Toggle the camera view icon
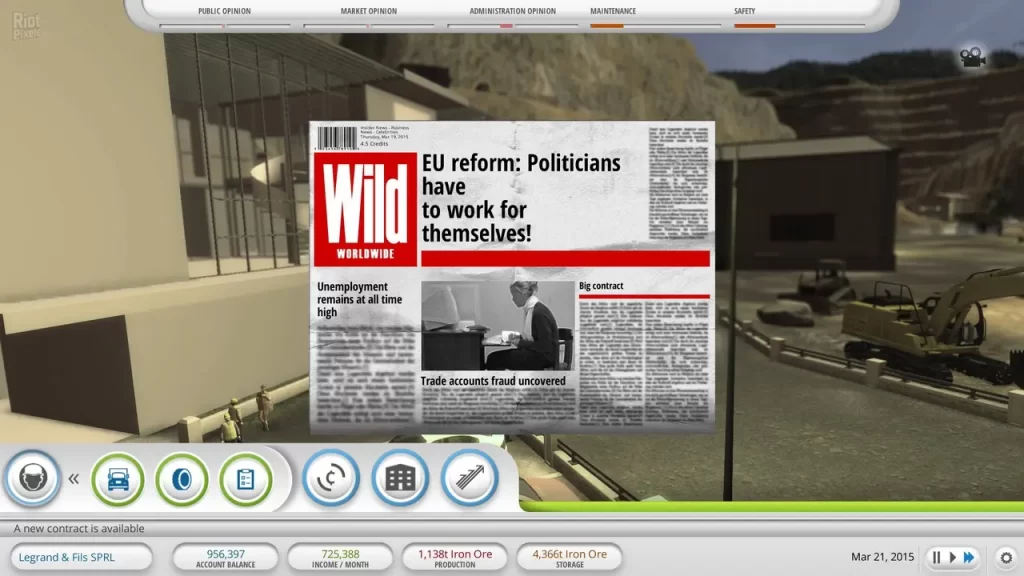The image size is (1024, 576). click(x=970, y=57)
